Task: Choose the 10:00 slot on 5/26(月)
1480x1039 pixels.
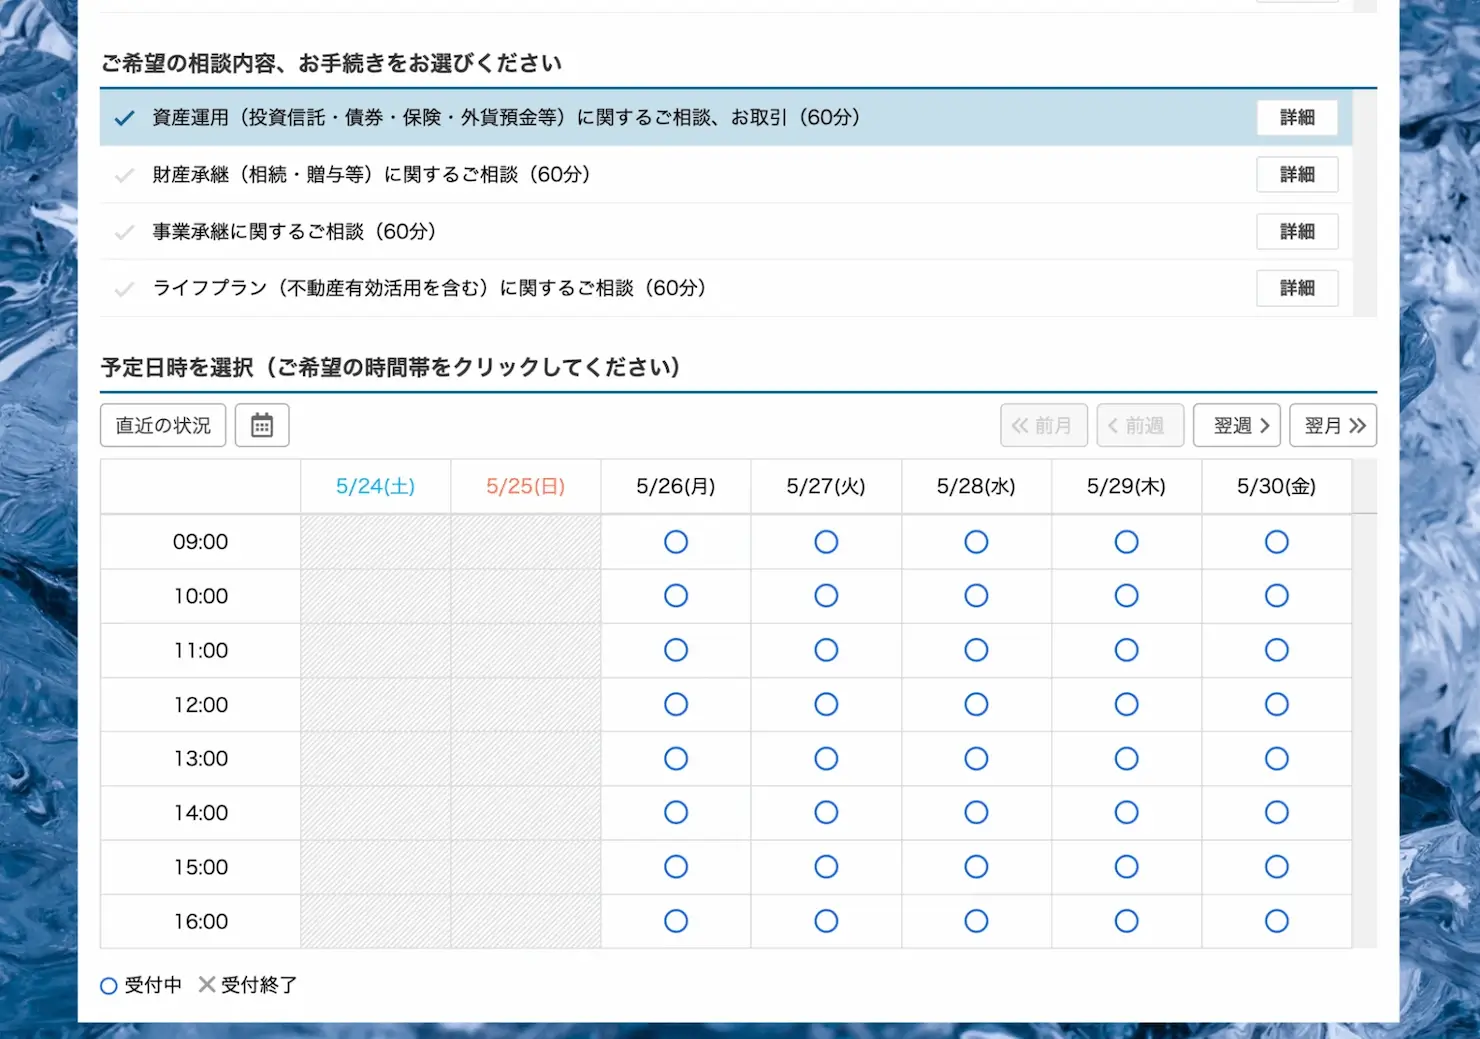Action: coord(676,596)
